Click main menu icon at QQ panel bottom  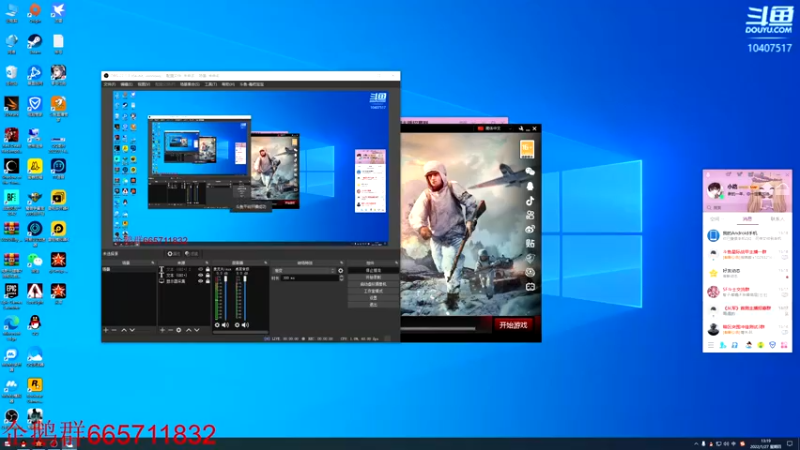(711, 345)
